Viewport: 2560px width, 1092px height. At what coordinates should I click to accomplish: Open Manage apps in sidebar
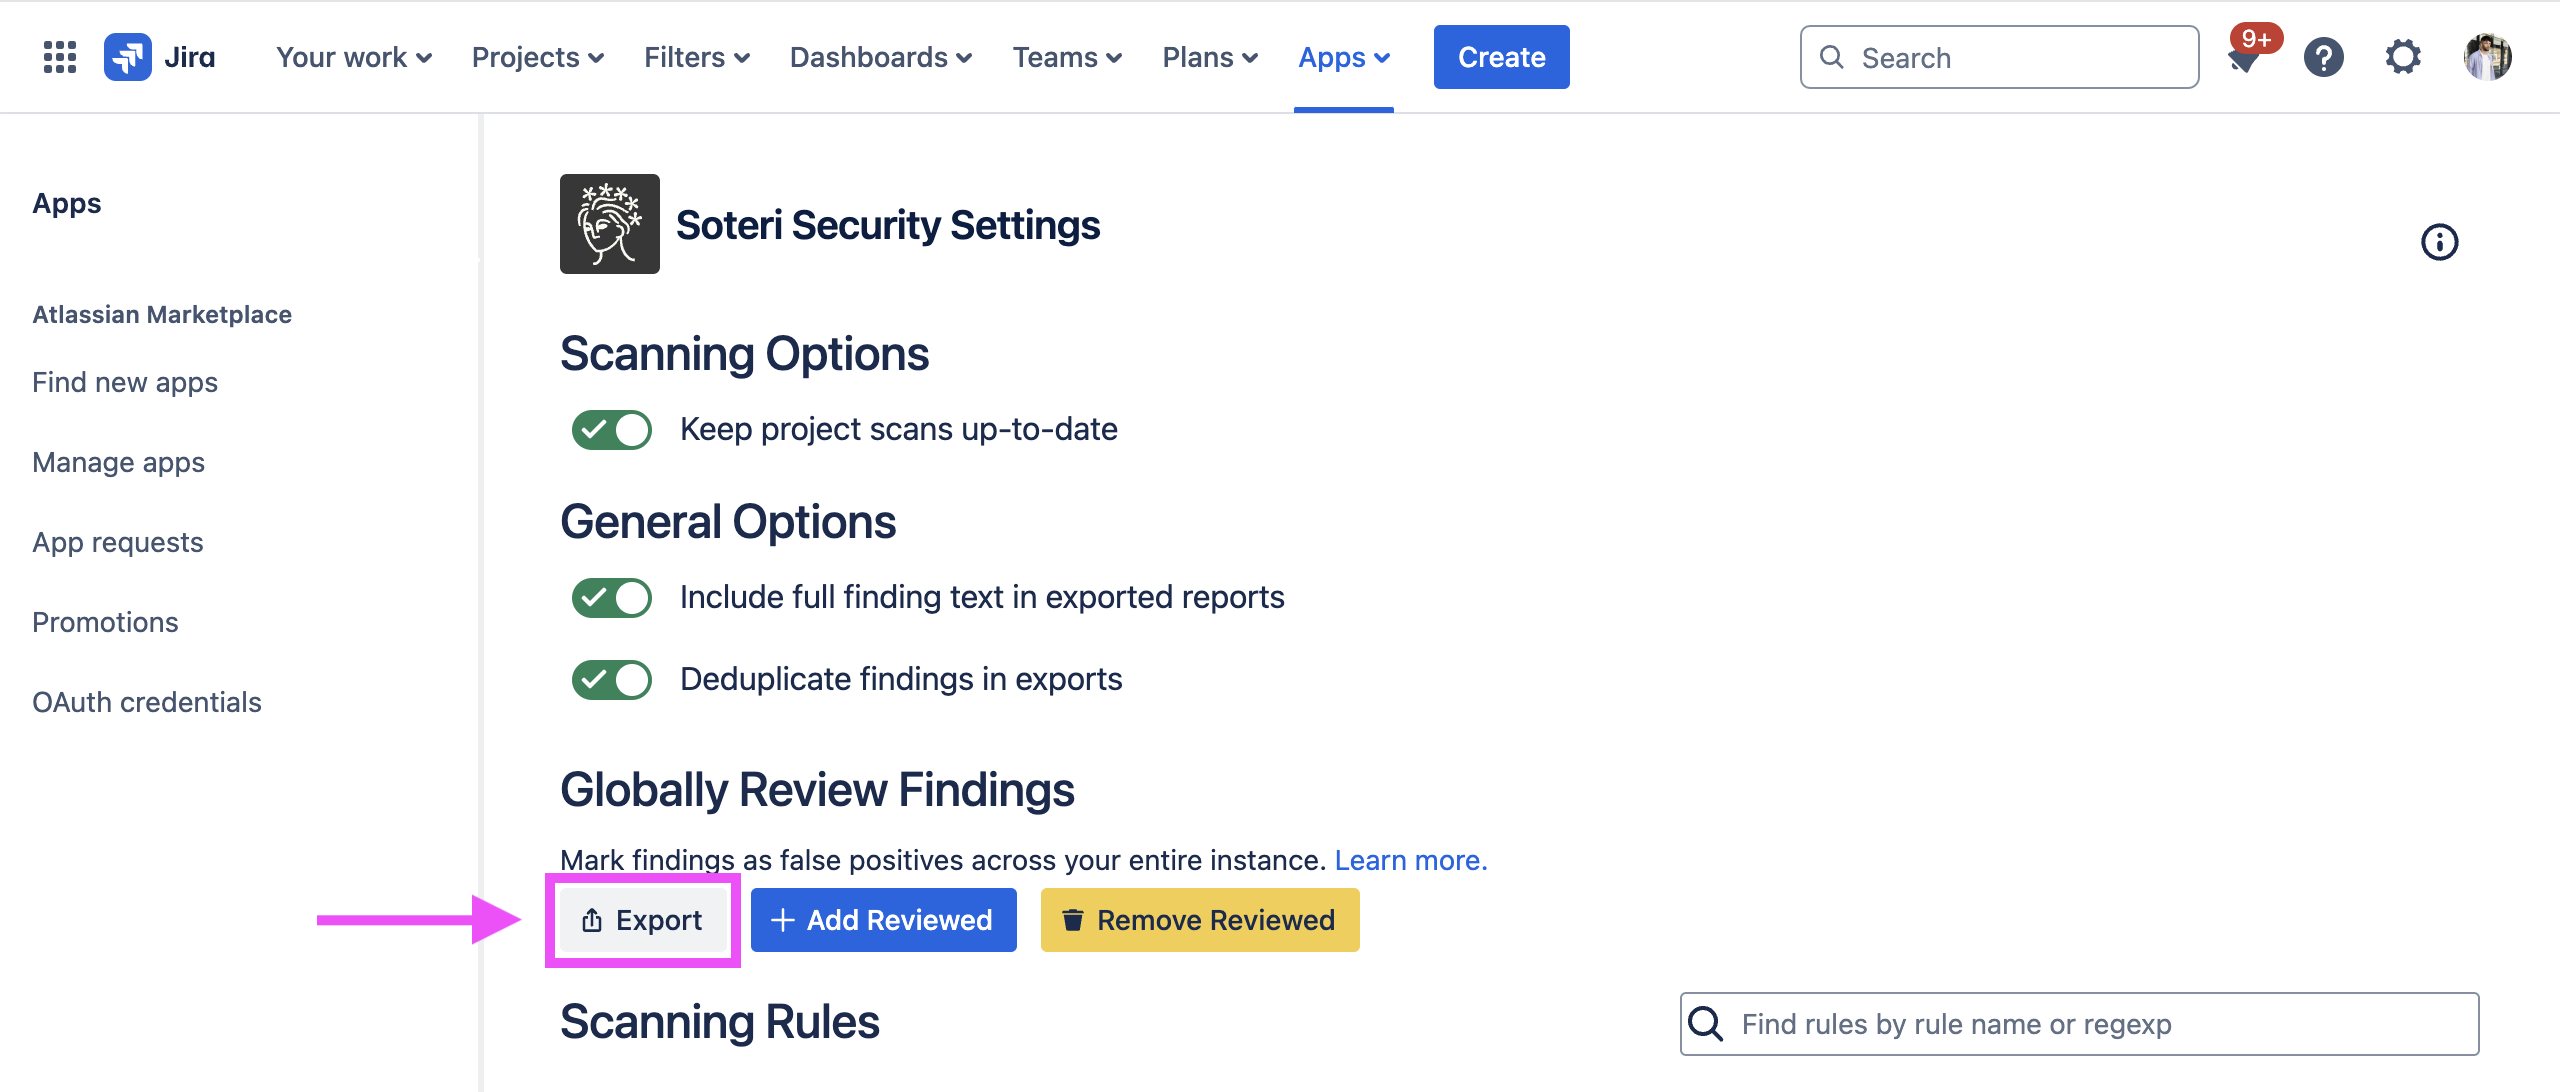pyautogui.click(x=118, y=462)
